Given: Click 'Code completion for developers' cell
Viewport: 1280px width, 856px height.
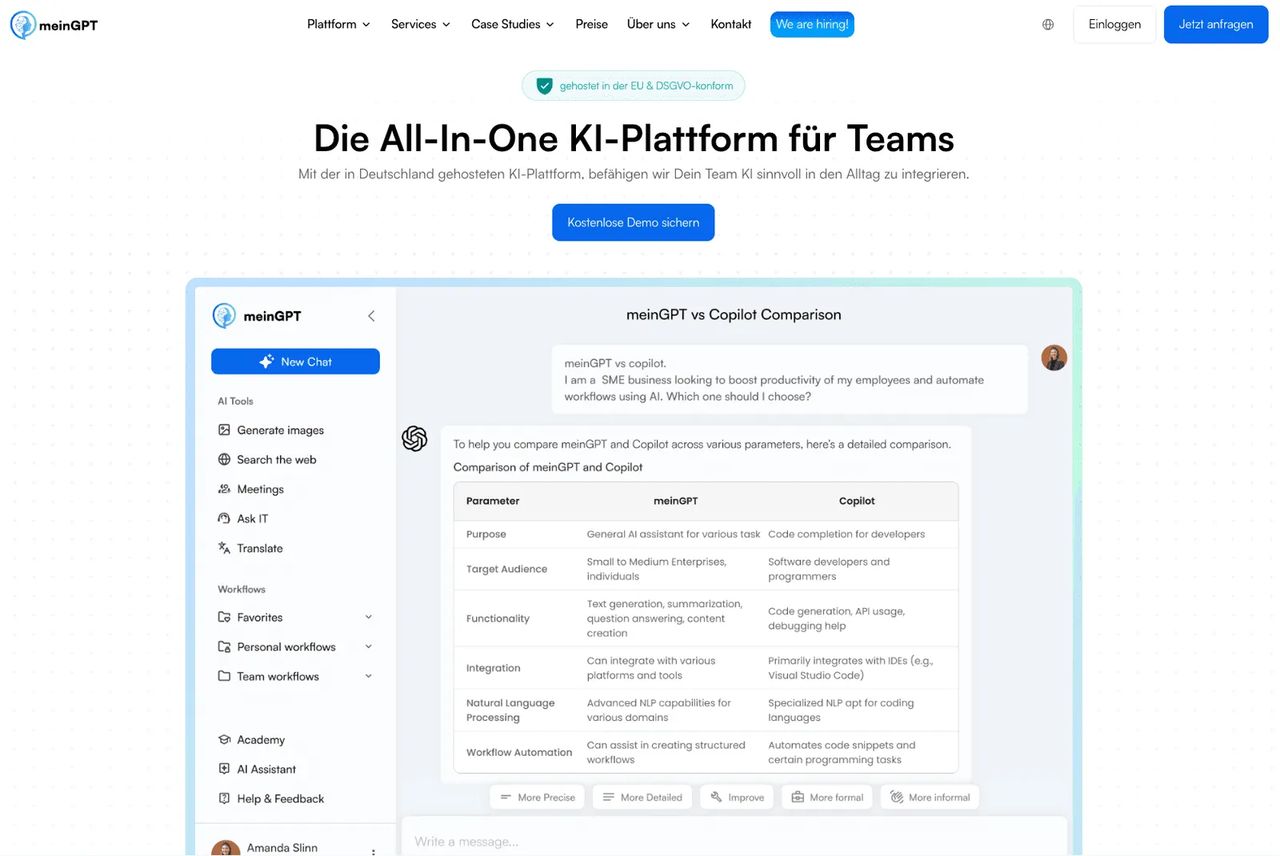Looking at the screenshot, I should tap(847, 534).
